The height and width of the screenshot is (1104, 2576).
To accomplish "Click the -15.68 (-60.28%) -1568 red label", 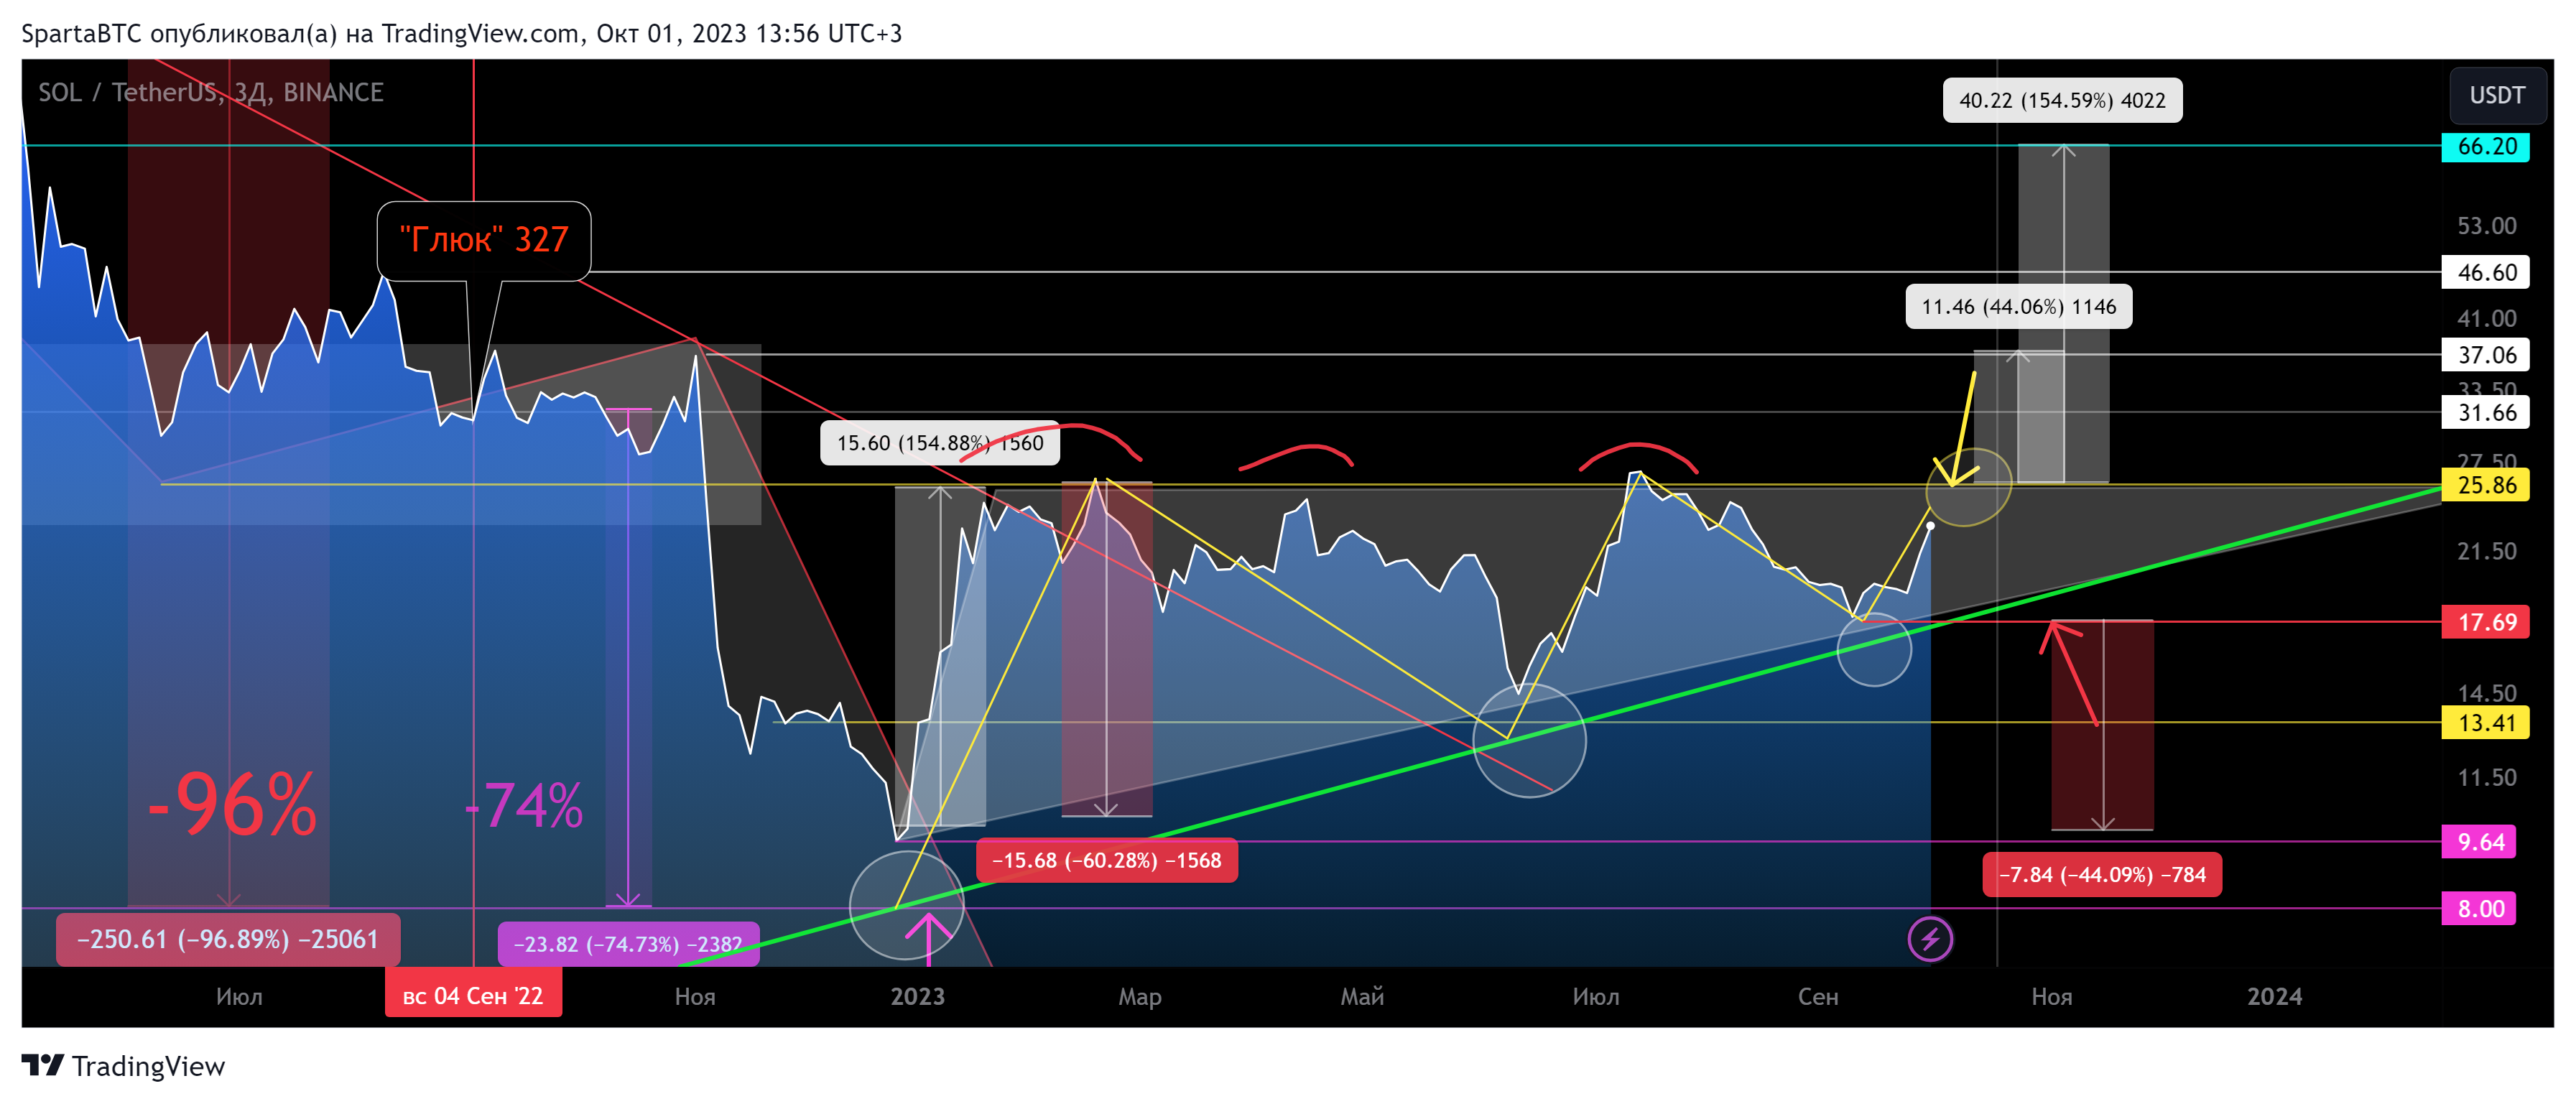I will pyautogui.click(x=1106, y=860).
